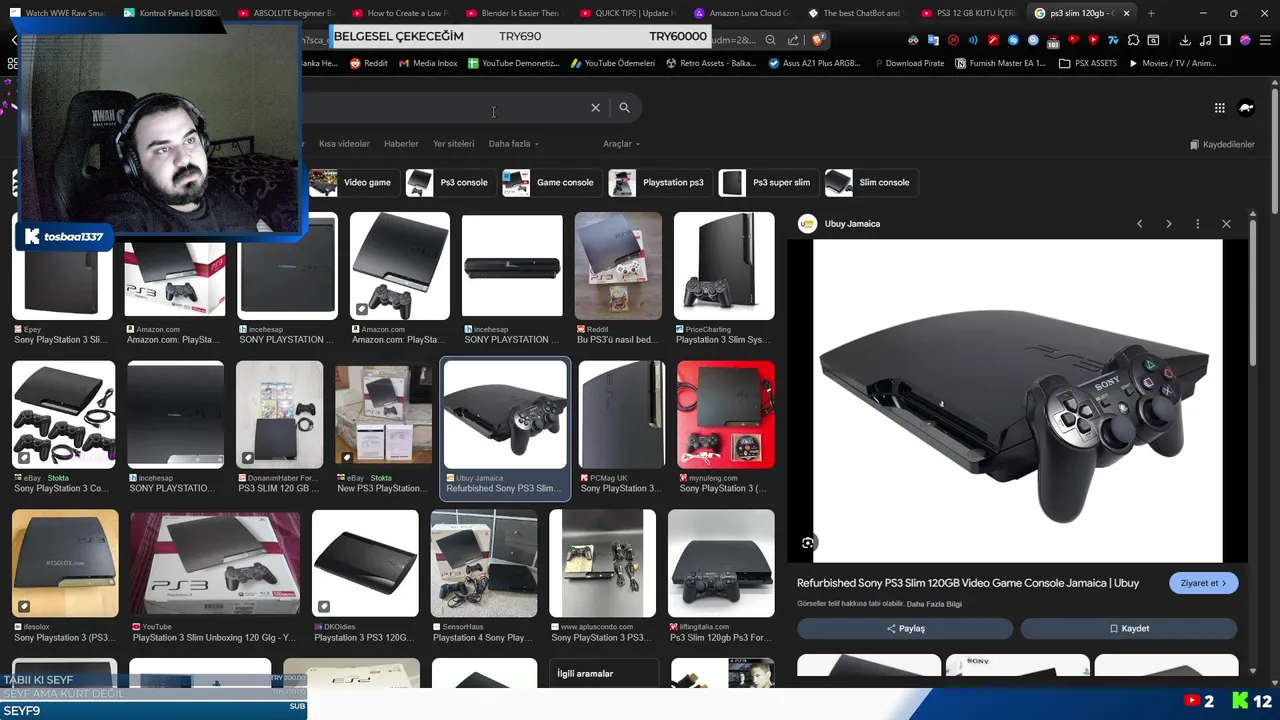Open browser Downloads arrow icon

tap(1185, 40)
